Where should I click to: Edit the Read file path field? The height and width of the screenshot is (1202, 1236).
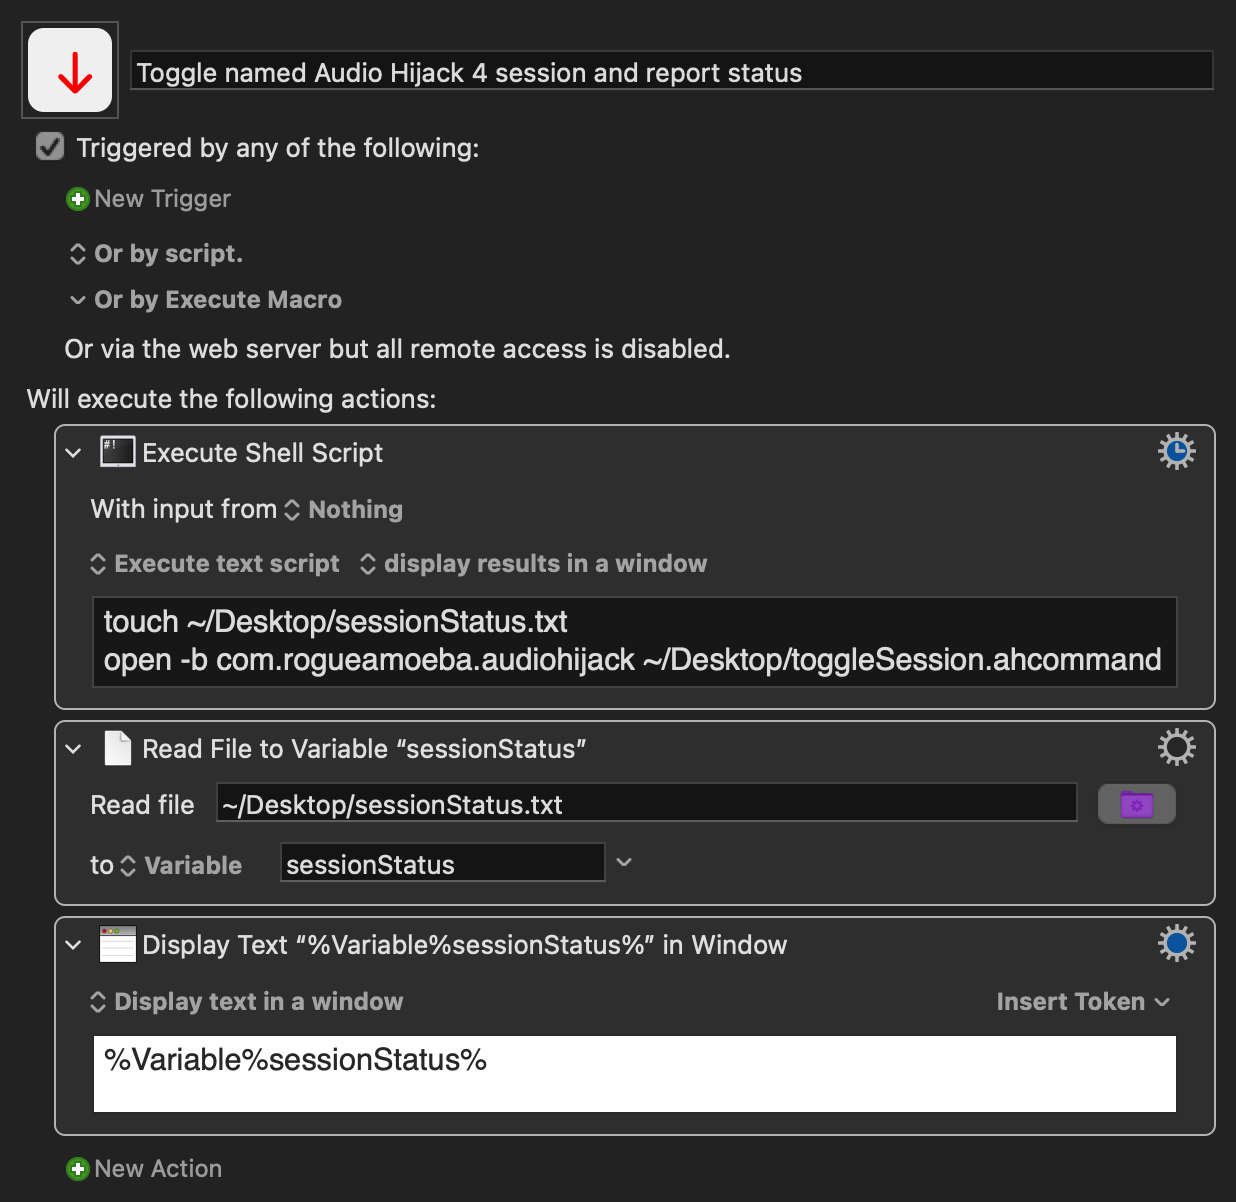point(646,803)
